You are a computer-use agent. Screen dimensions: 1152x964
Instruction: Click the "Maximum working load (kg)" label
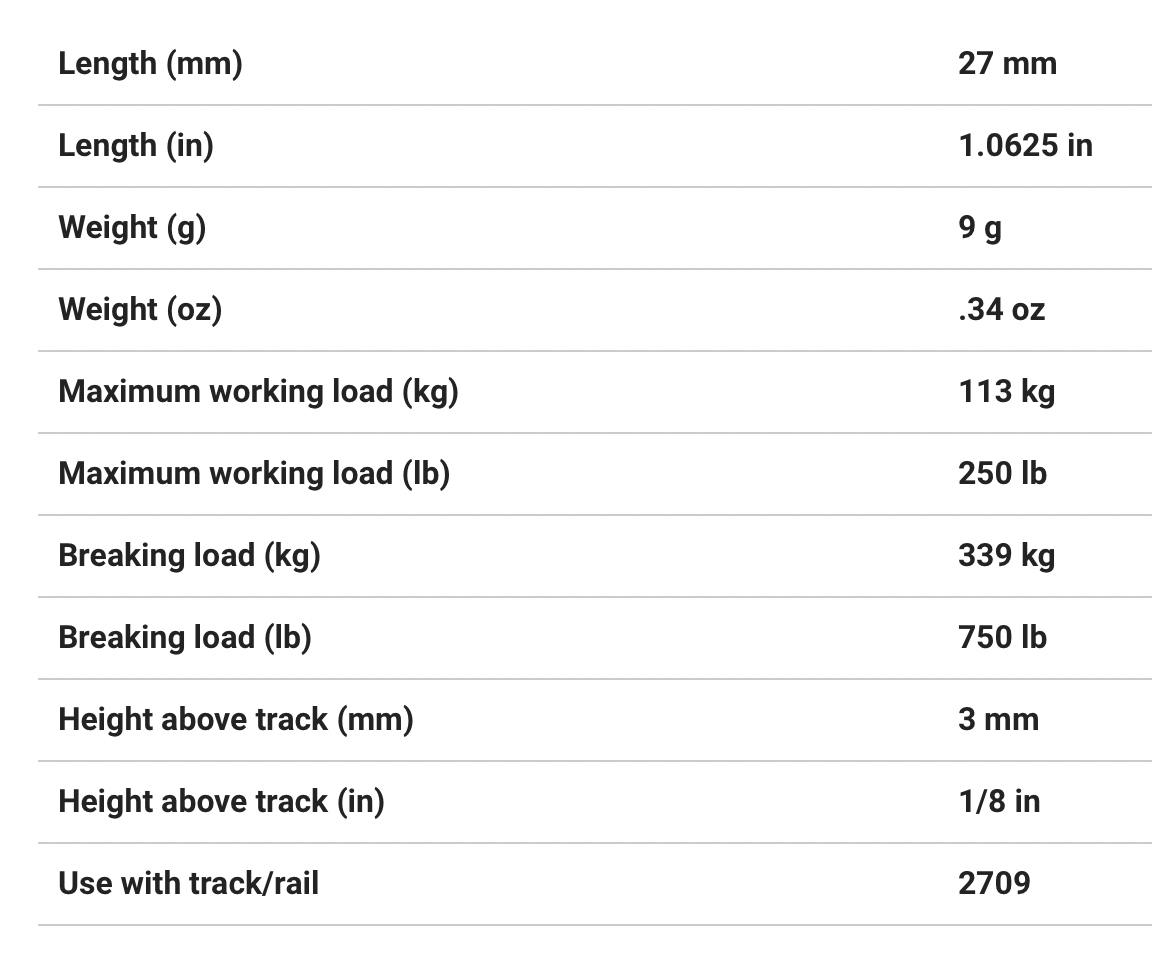pyautogui.click(x=258, y=392)
